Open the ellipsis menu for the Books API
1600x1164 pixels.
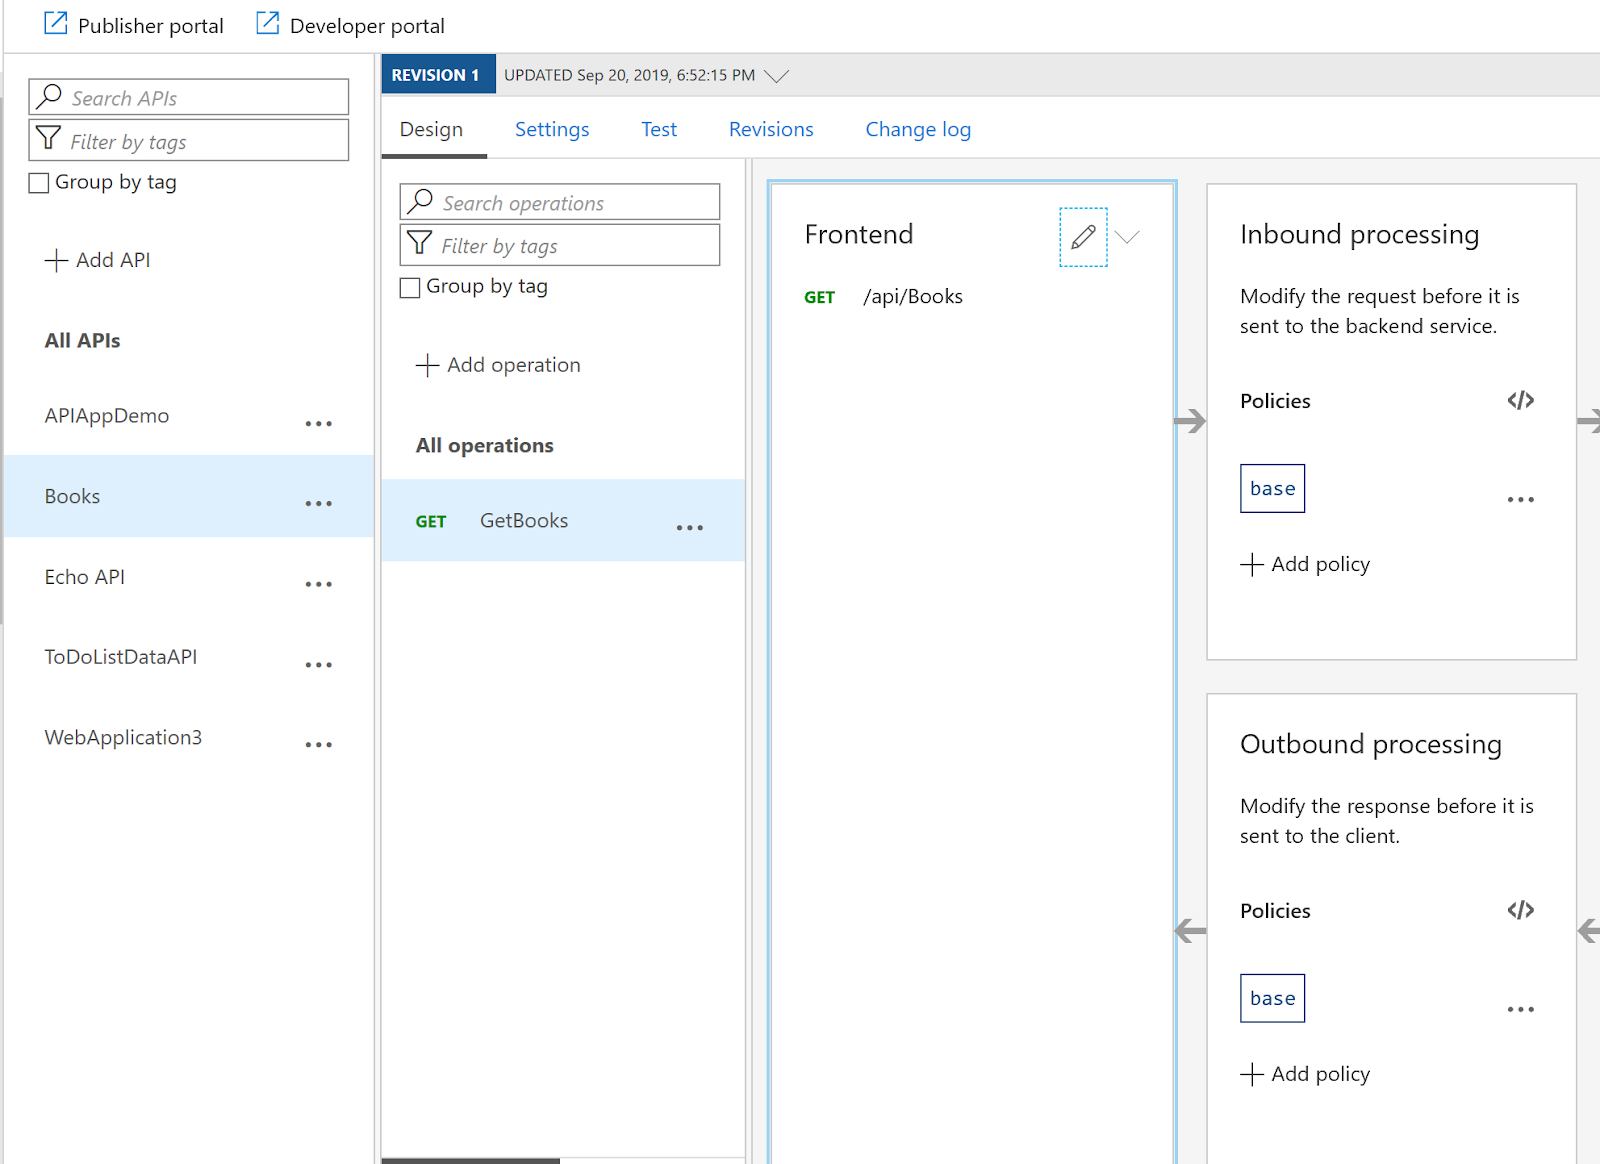click(318, 504)
